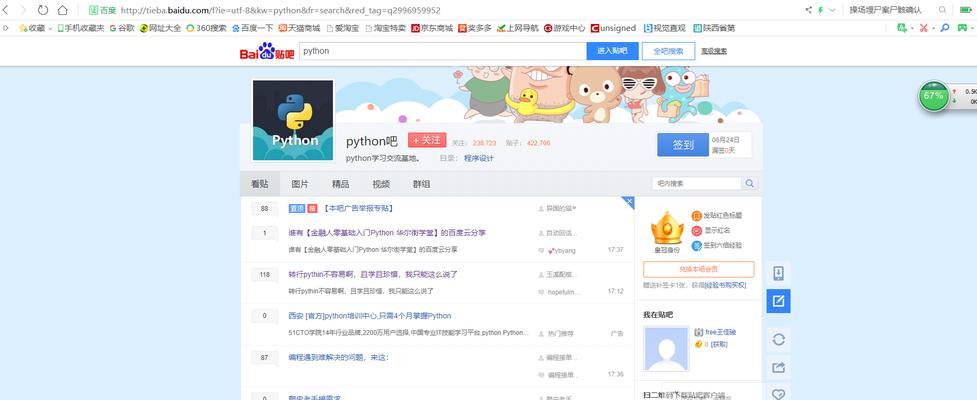
Task: Click the tieba search box containing python
Action: tap(443, 51)
